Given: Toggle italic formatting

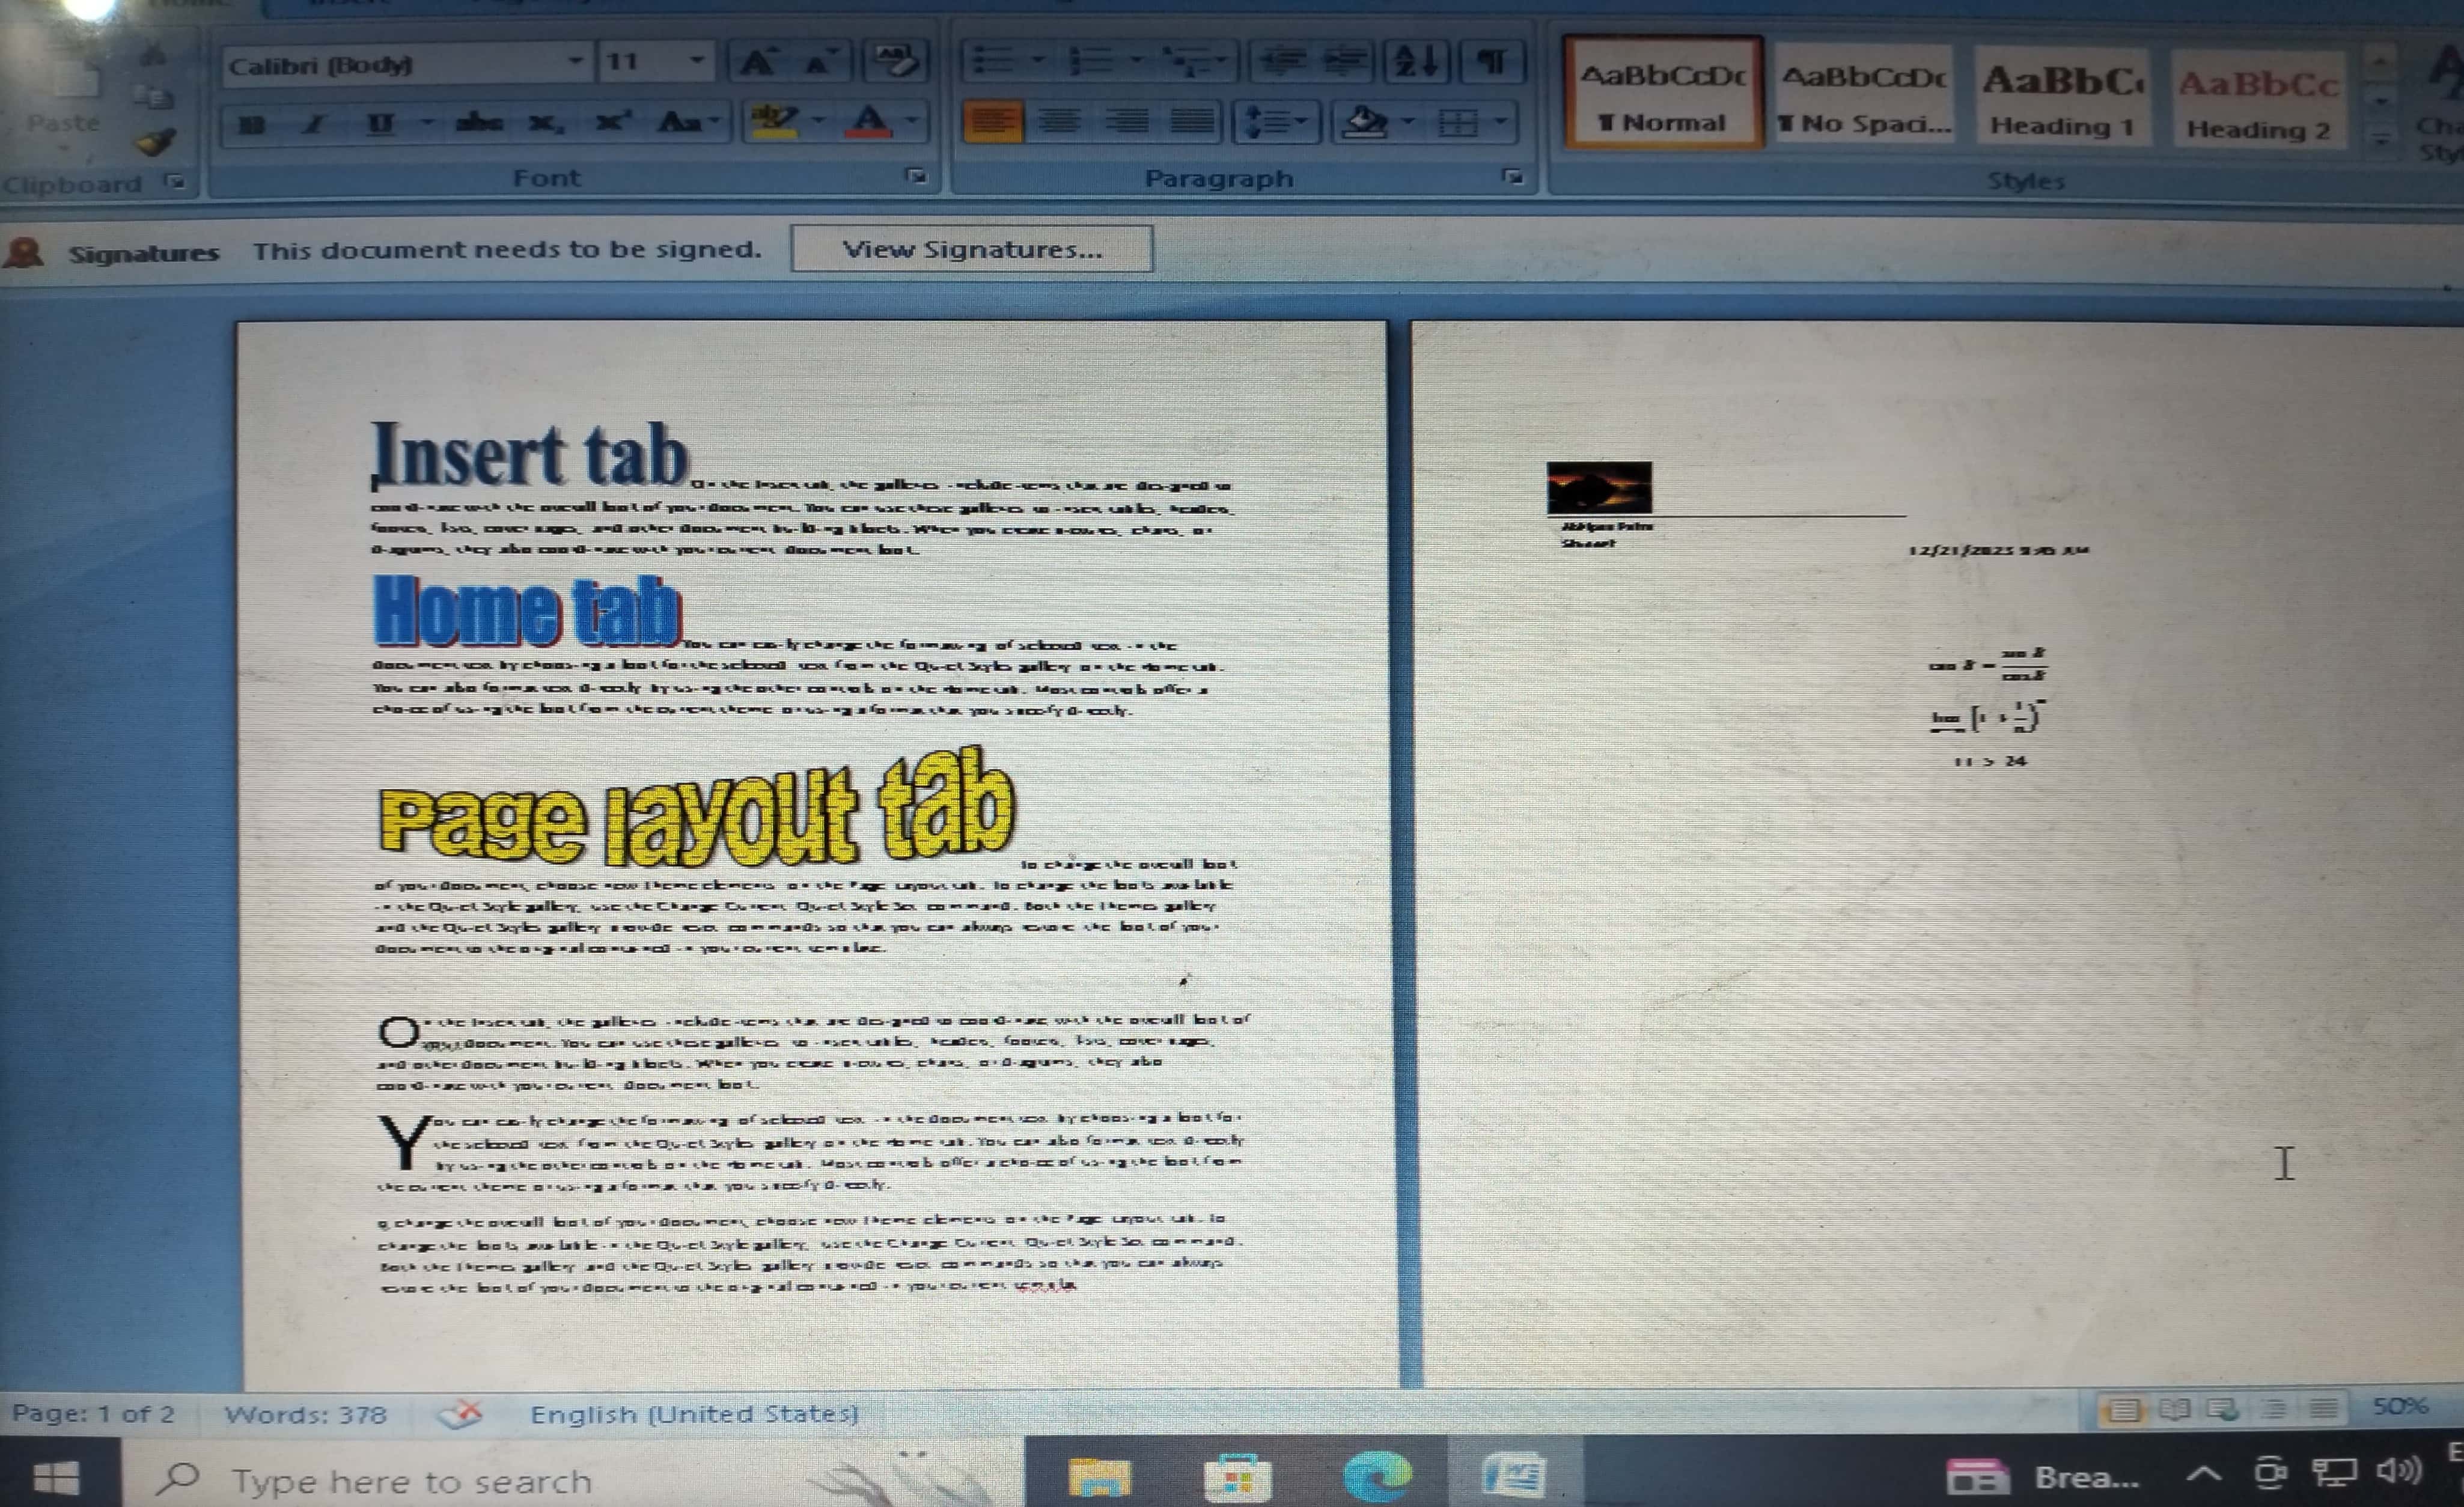Looking at the screenshot, I should click(315, 124).
